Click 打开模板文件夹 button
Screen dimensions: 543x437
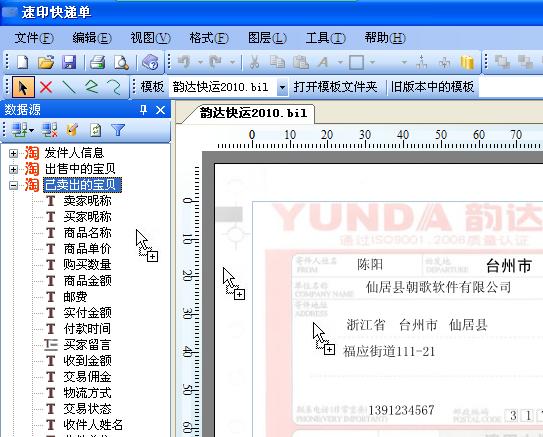pyautogui.click(x=335, y=87)
